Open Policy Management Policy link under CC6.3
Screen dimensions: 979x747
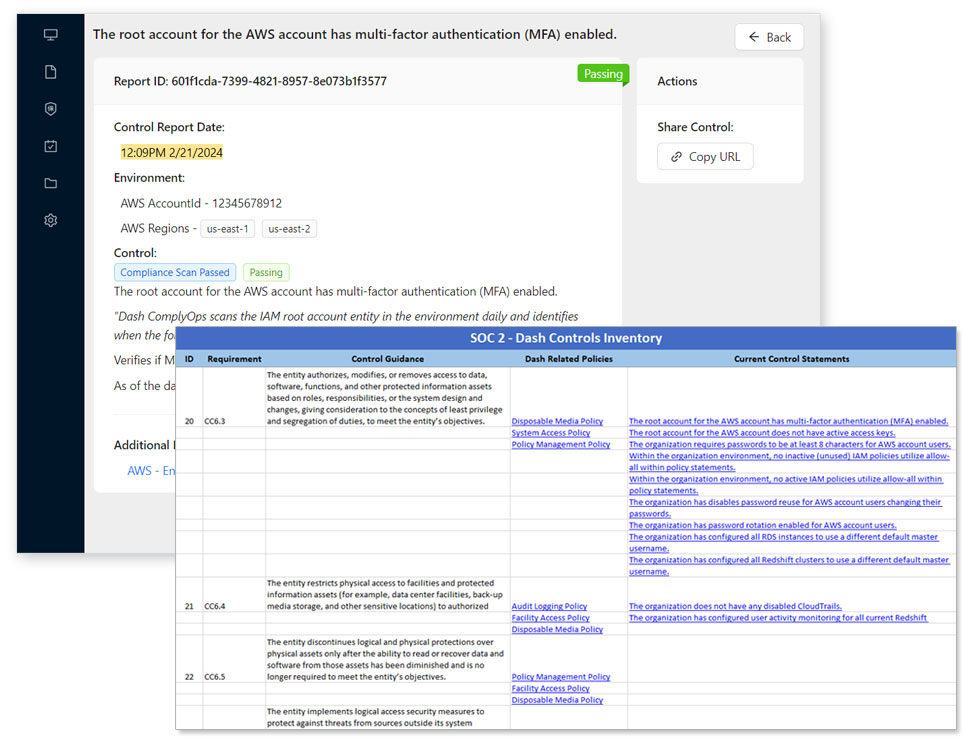(x=561, y=445)
